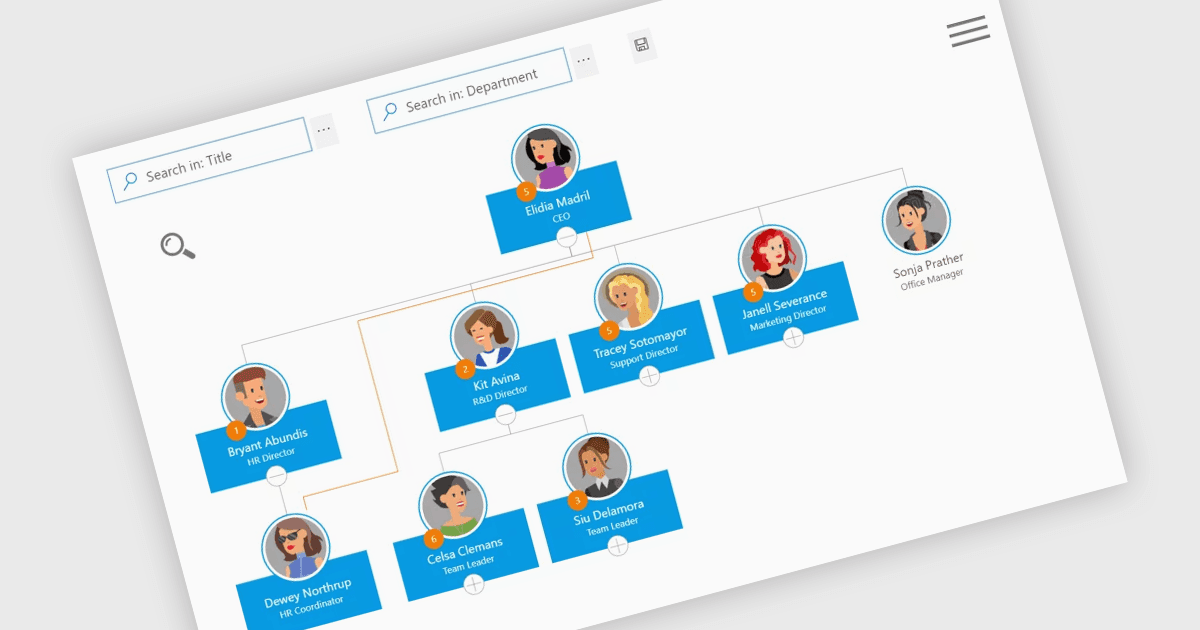Select Elidia Madril's avatar photo
Screen dimensions: 1200x630
(547, 158)
